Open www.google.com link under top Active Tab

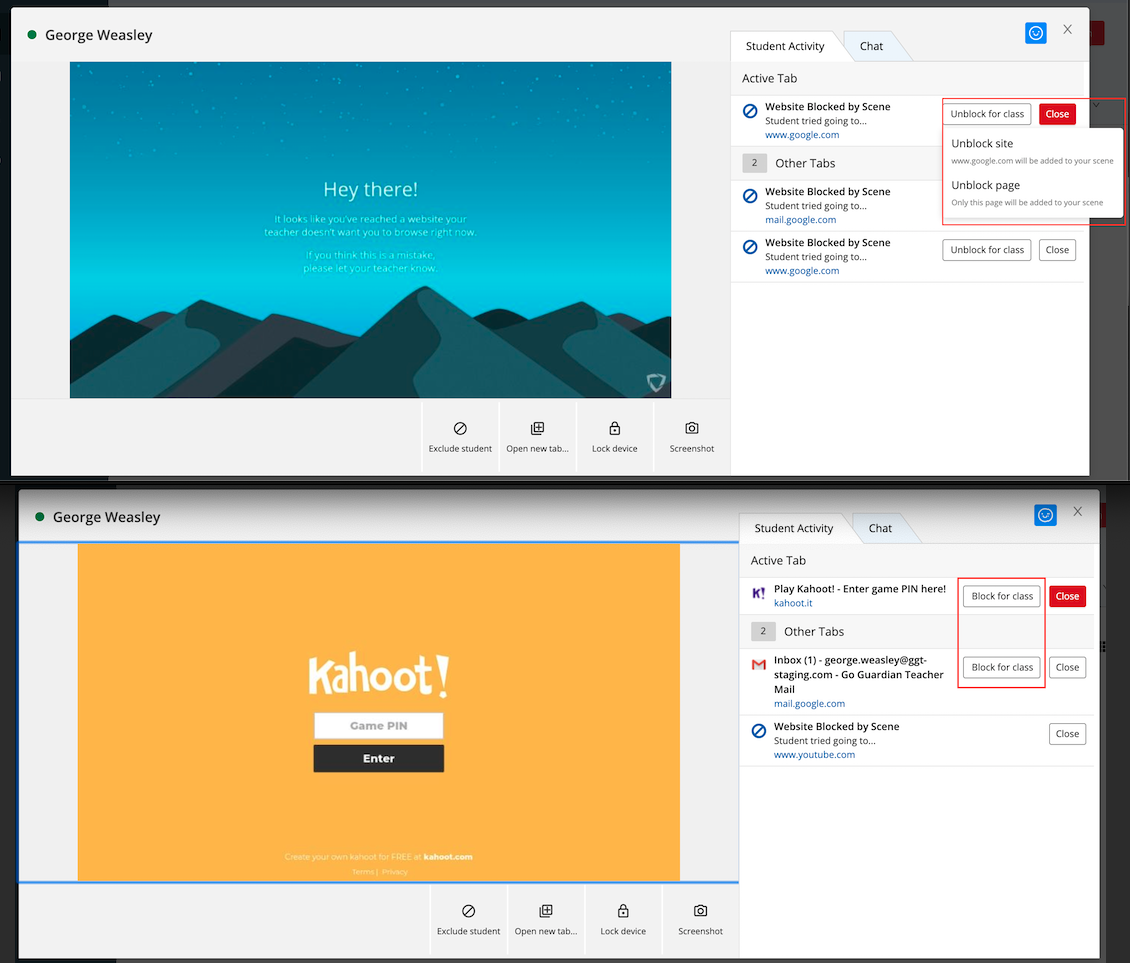click(x=802, y=135)
